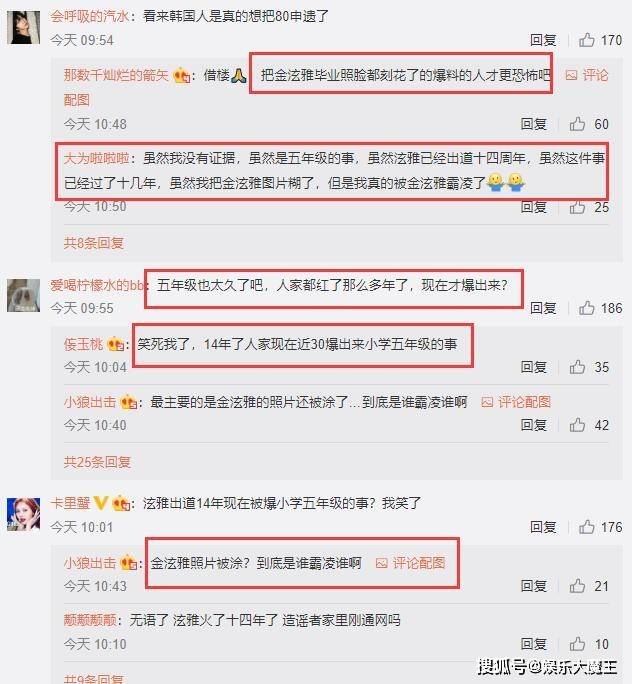Visit 小狼出击 profile in the 10:40 reply
Viewport: 632px width, 684px height.
click(x=90, y=402)
